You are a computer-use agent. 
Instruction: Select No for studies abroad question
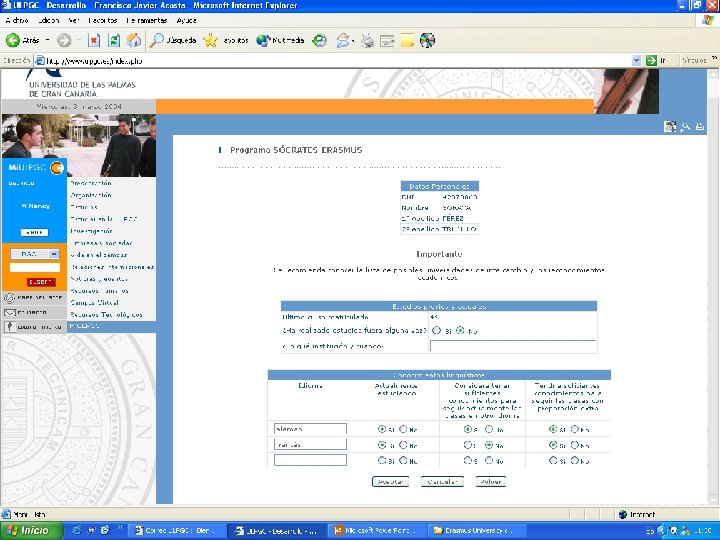point(461,330)
